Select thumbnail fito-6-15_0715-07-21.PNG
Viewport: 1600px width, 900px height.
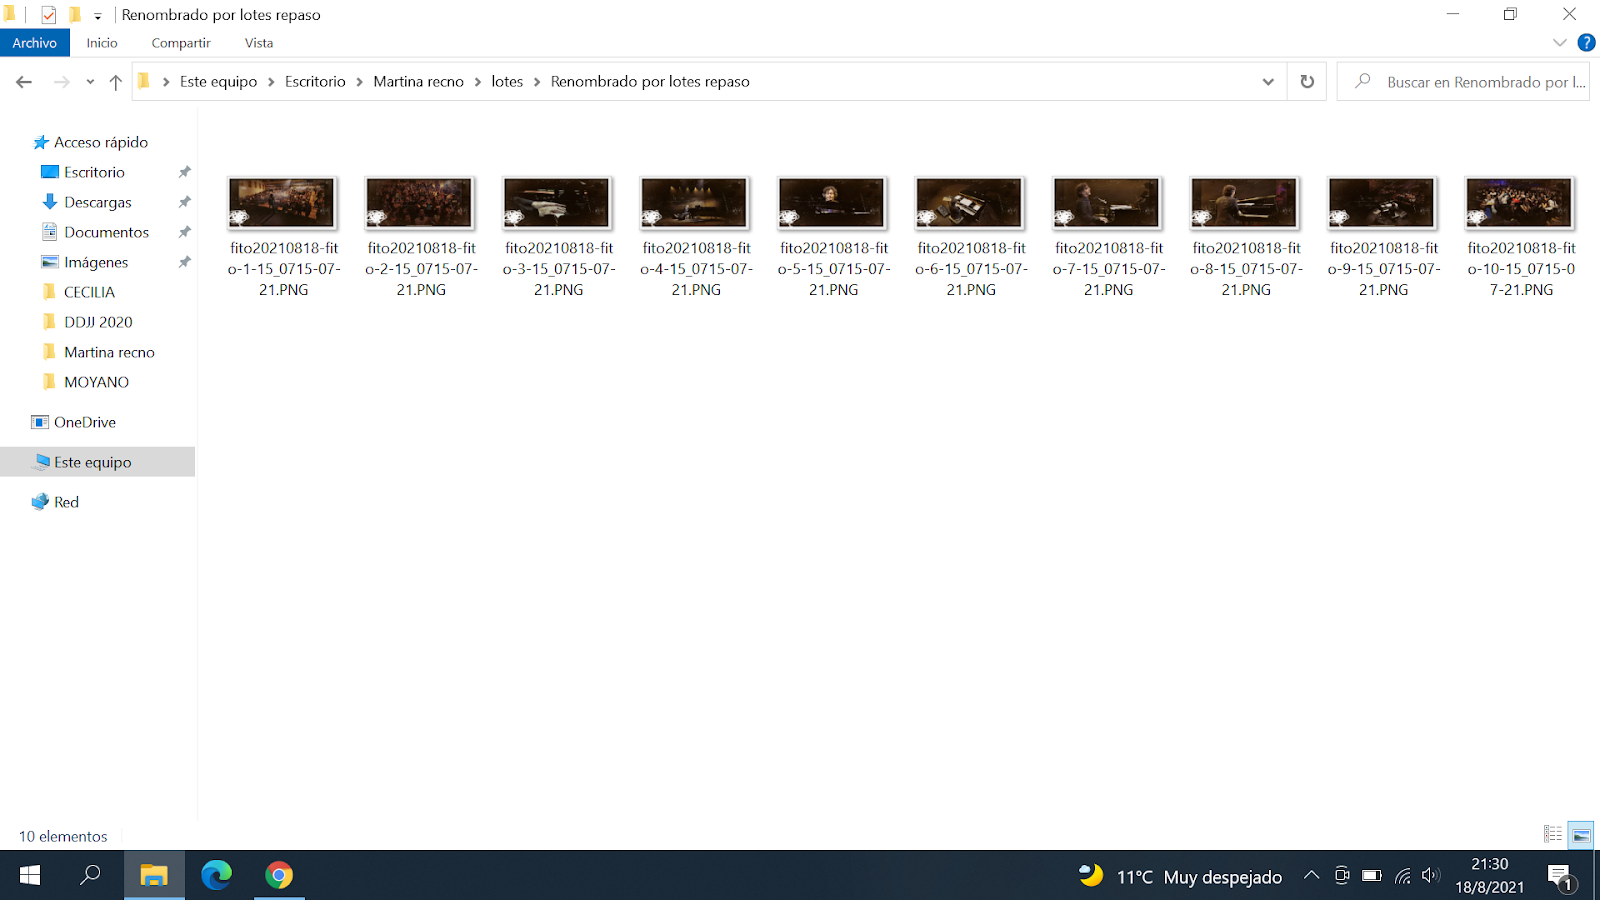pyautogui.click(x=969, y=203)
